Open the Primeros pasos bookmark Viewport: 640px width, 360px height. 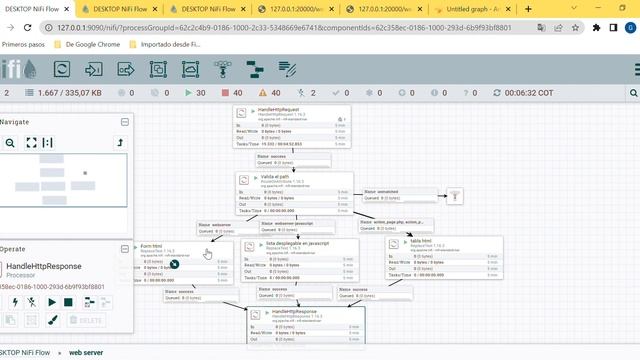[x=23, y=44]
